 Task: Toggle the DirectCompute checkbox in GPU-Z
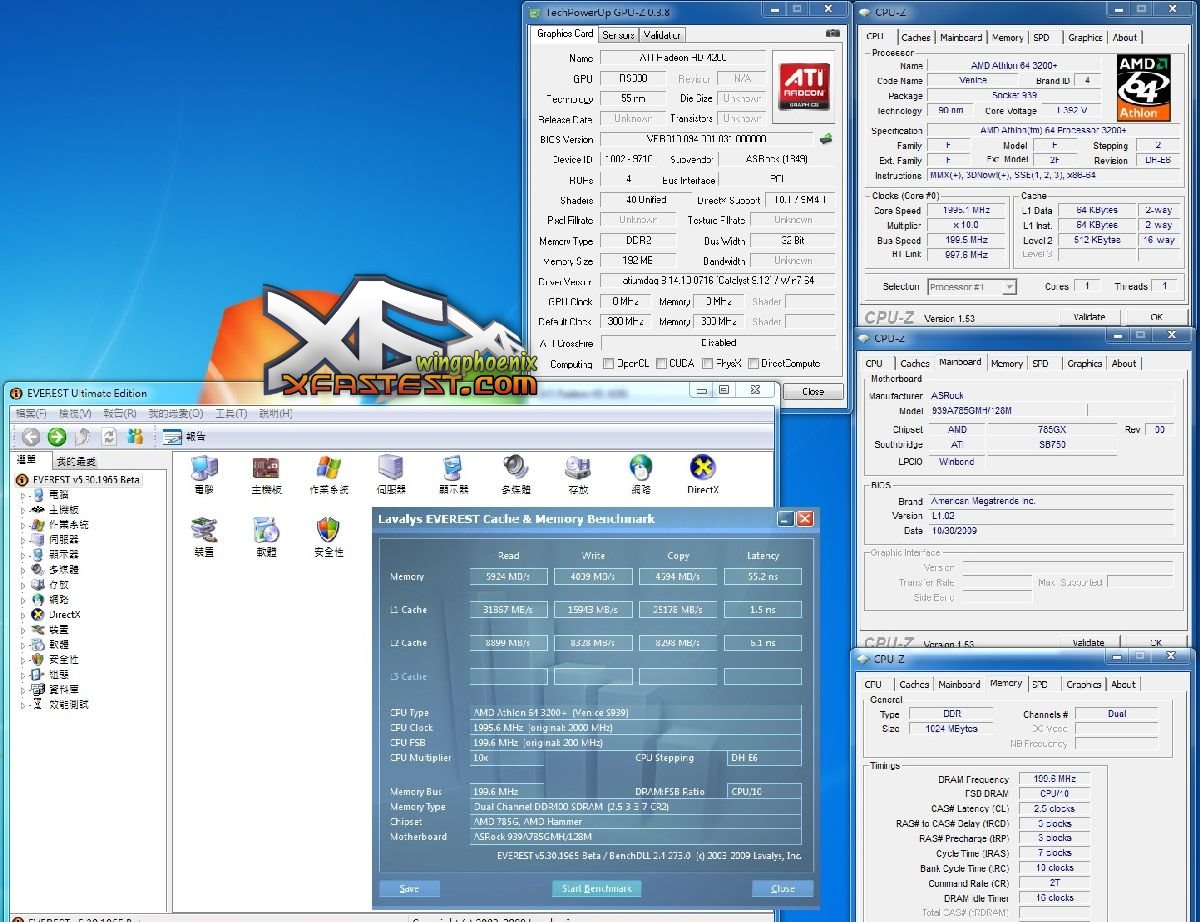753,364
